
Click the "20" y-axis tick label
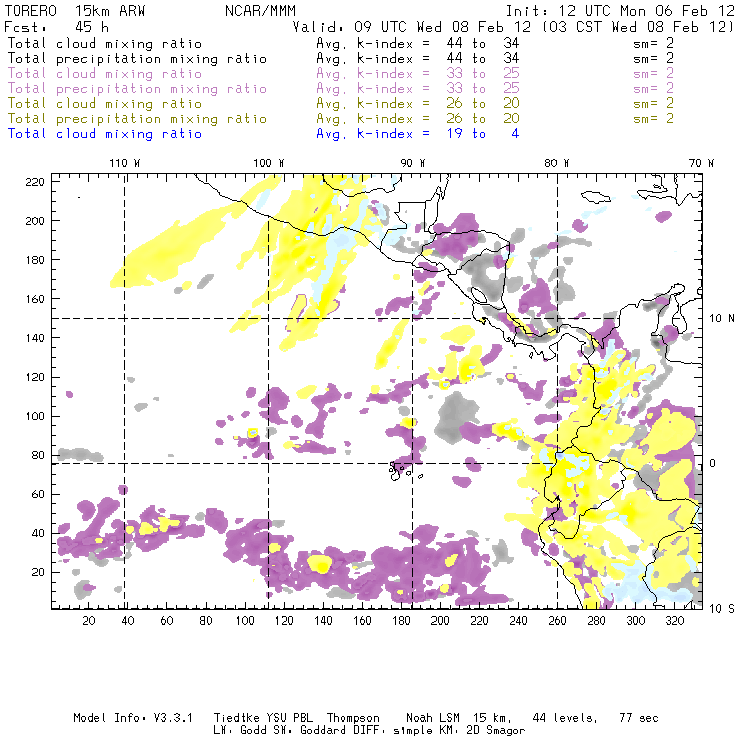[x=38, y=572]
